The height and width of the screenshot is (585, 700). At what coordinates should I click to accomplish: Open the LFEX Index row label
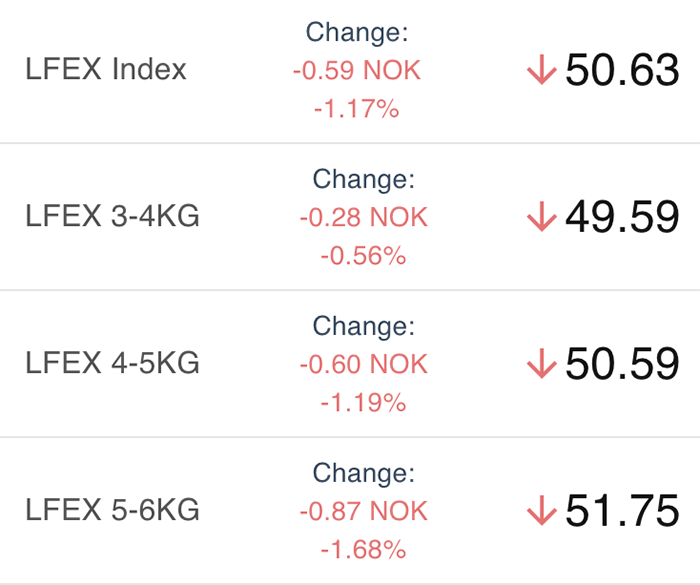point(106,69)
